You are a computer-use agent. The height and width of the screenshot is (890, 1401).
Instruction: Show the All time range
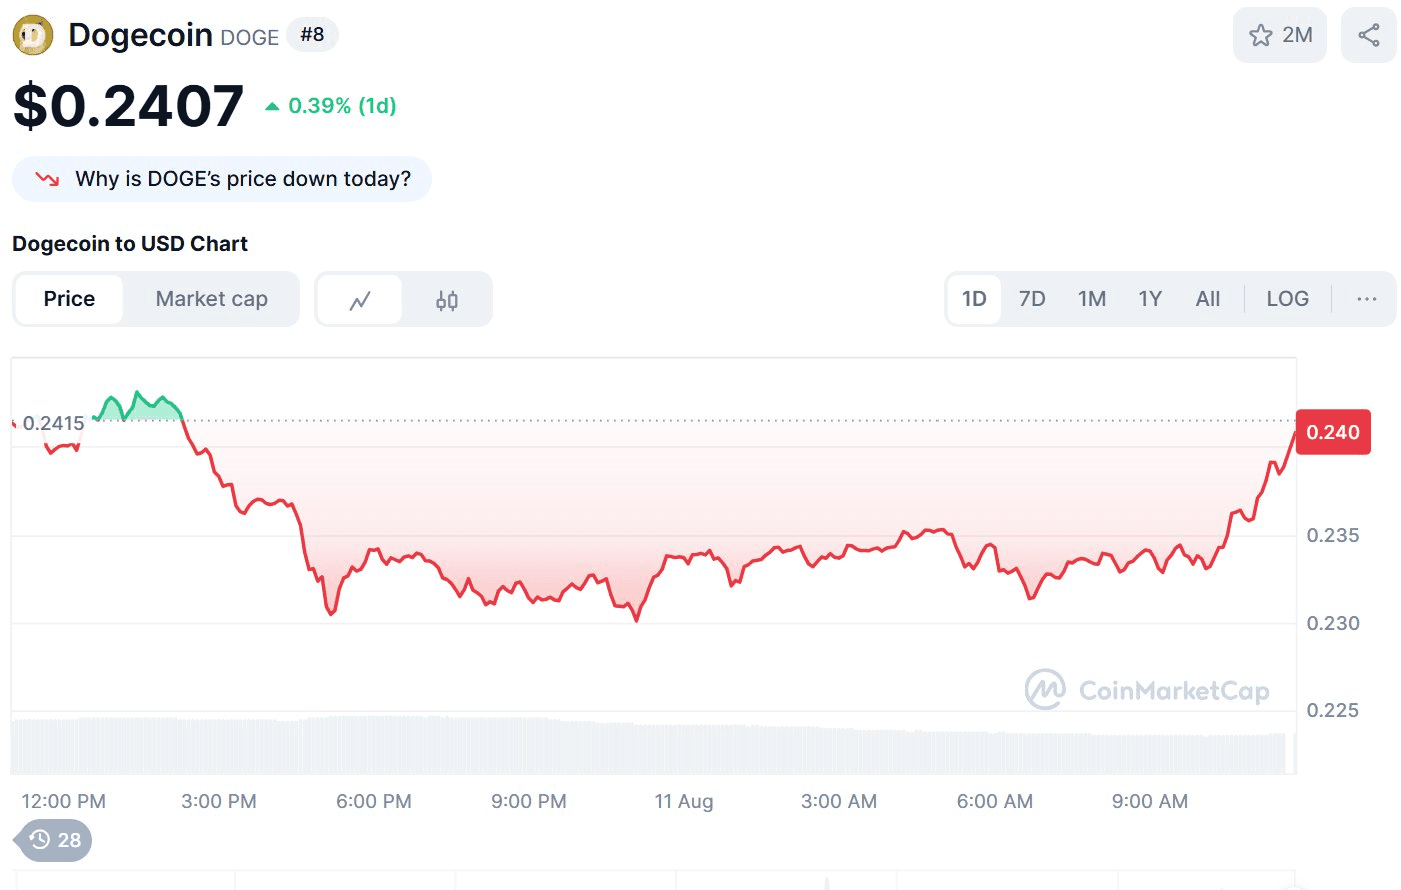pos(1208,299)
